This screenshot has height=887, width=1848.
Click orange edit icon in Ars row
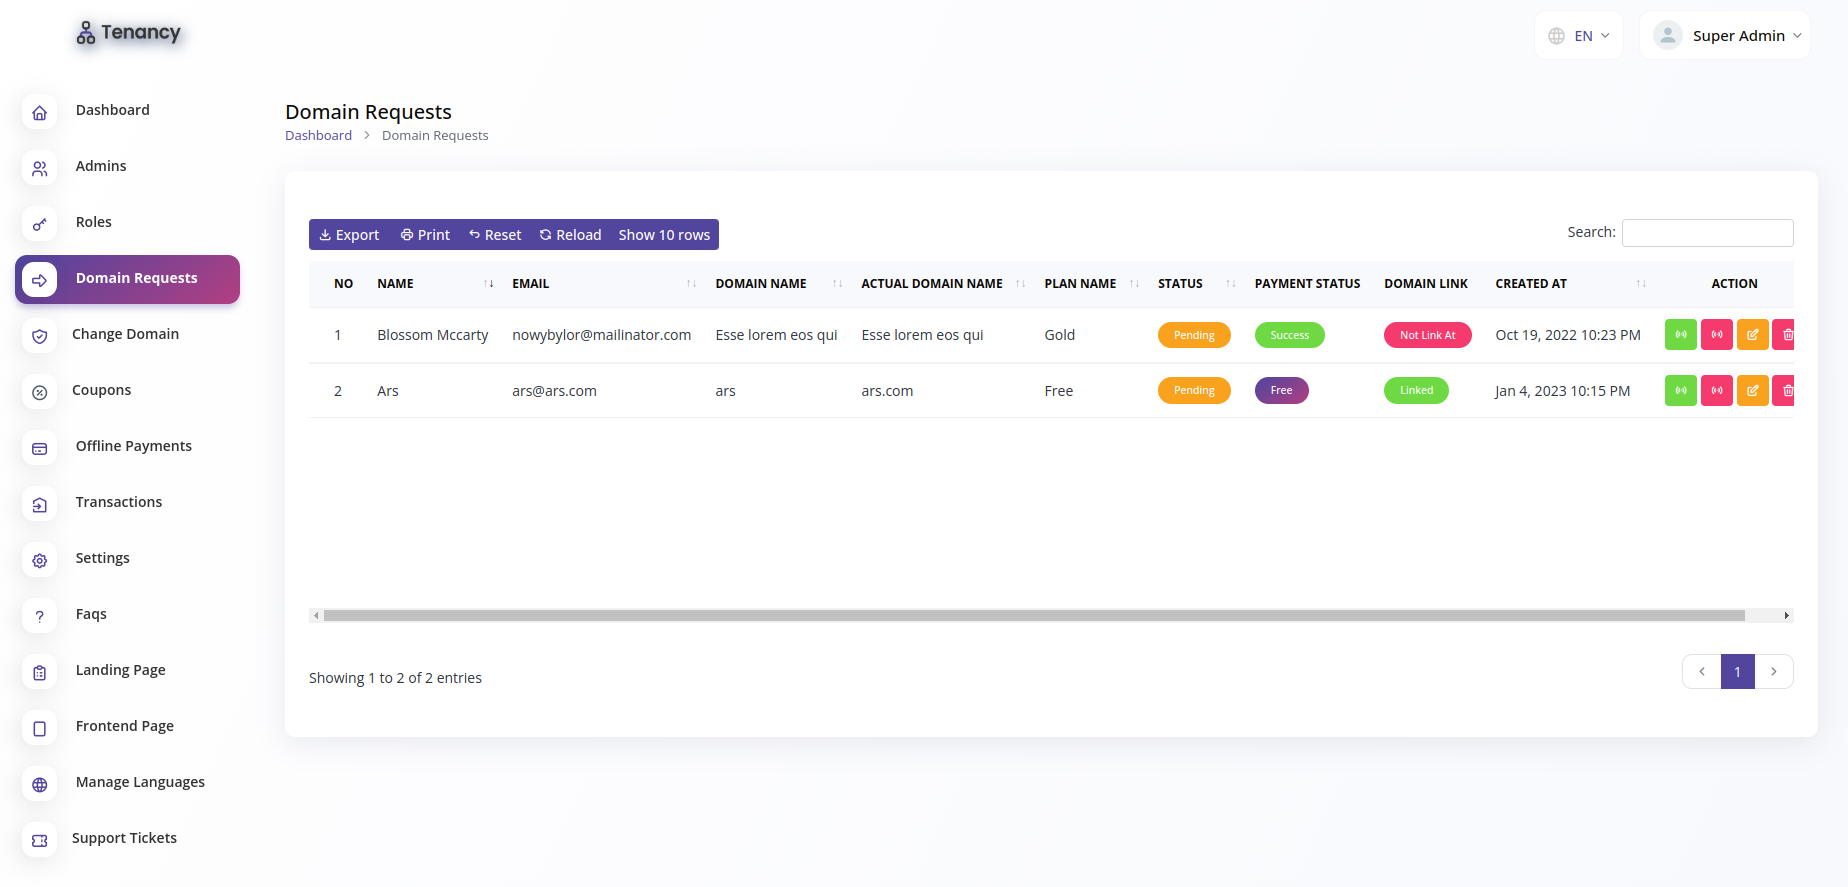1752,391
